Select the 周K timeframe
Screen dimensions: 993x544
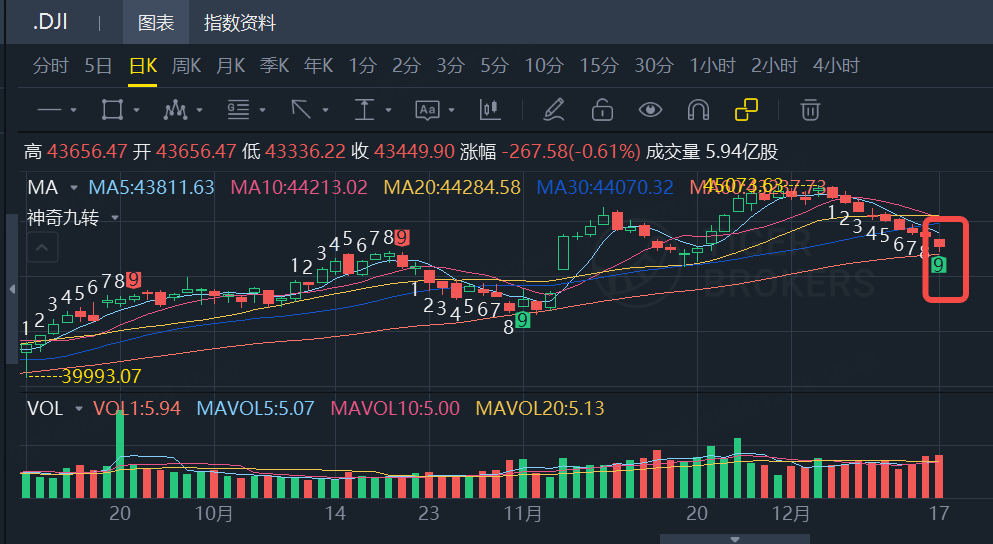click(186, 65)
